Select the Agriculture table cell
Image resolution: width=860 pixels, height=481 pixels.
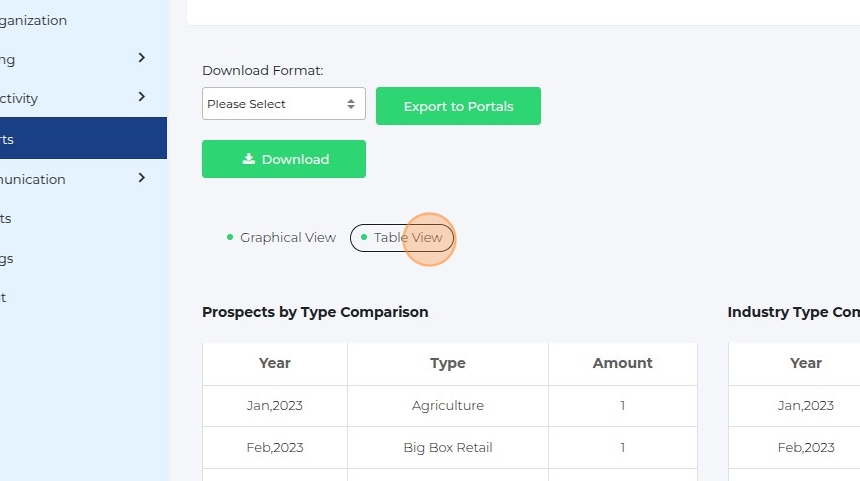448,406
